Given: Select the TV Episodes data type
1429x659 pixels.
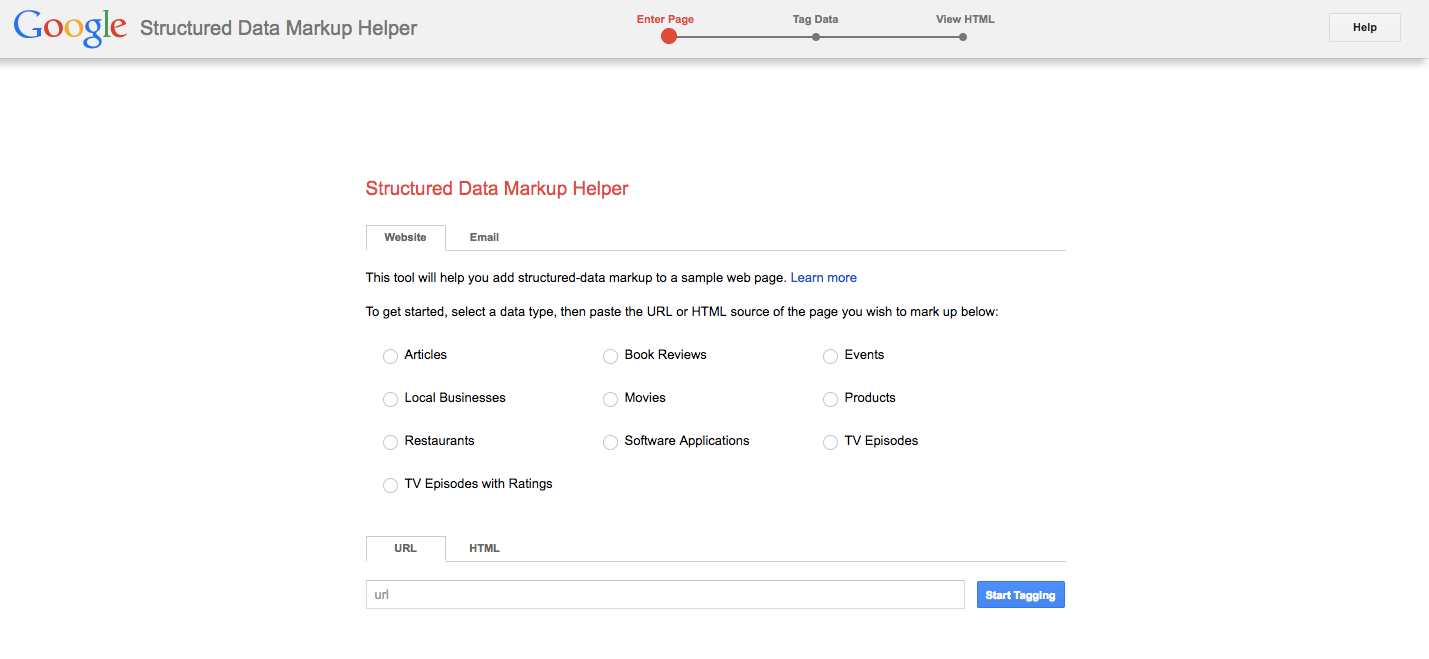Looking at the screenshot, I should tap(830, 442).
